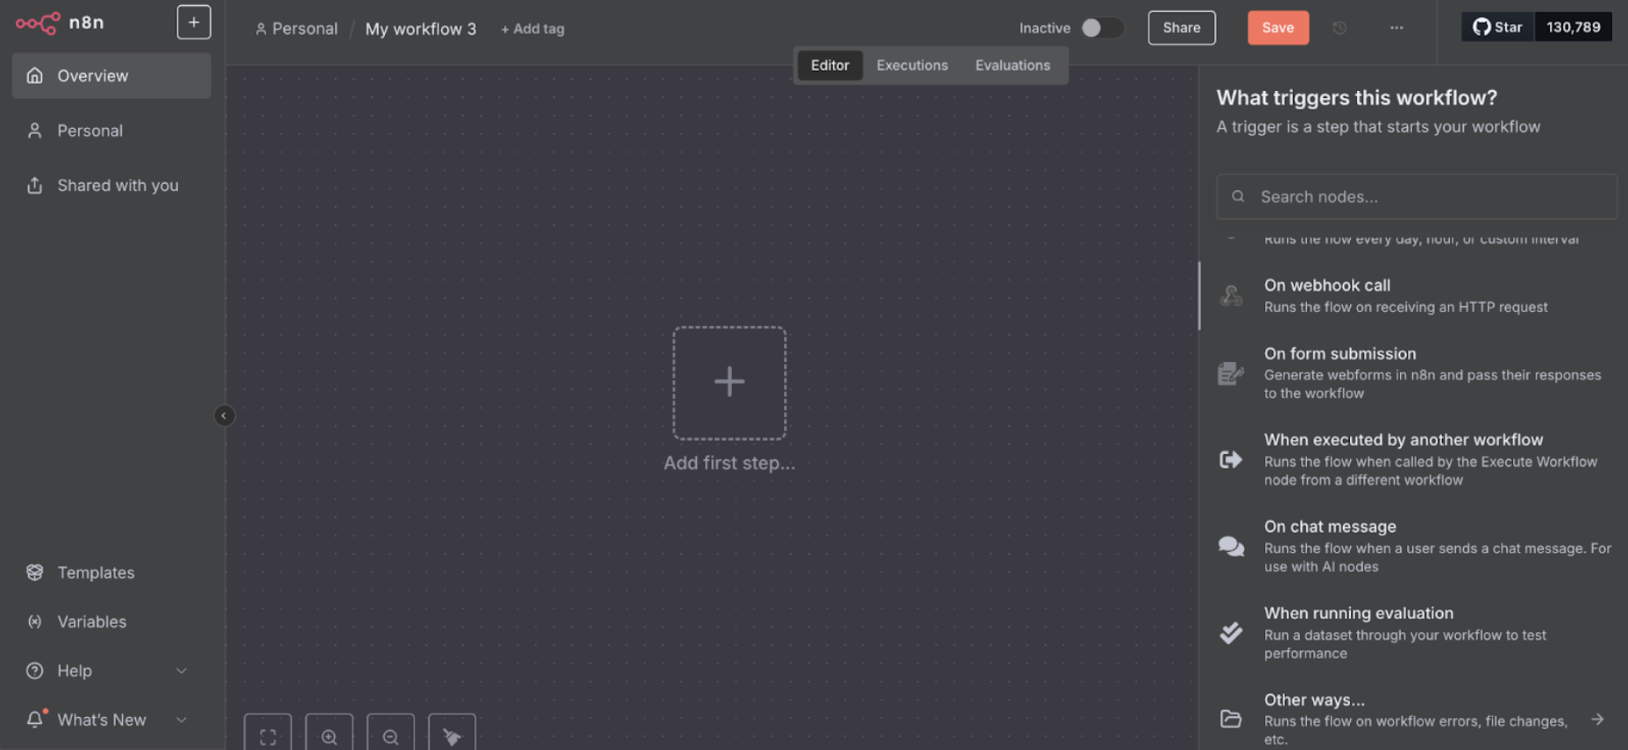Toggle the Inactive workflow switch
The width and height of the screenshot is (1628, 750).
1102,28
